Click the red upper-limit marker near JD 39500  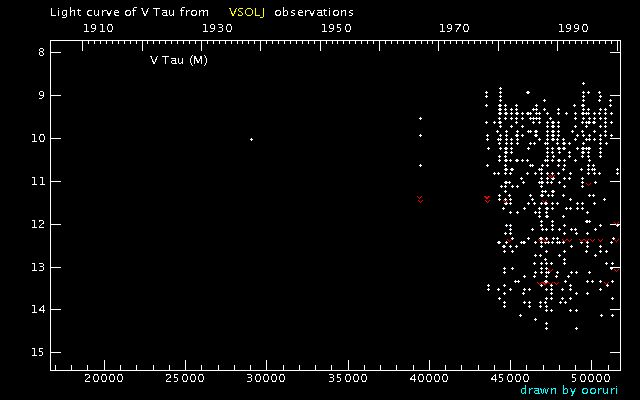pyautogui.click(x=420, y=199)
